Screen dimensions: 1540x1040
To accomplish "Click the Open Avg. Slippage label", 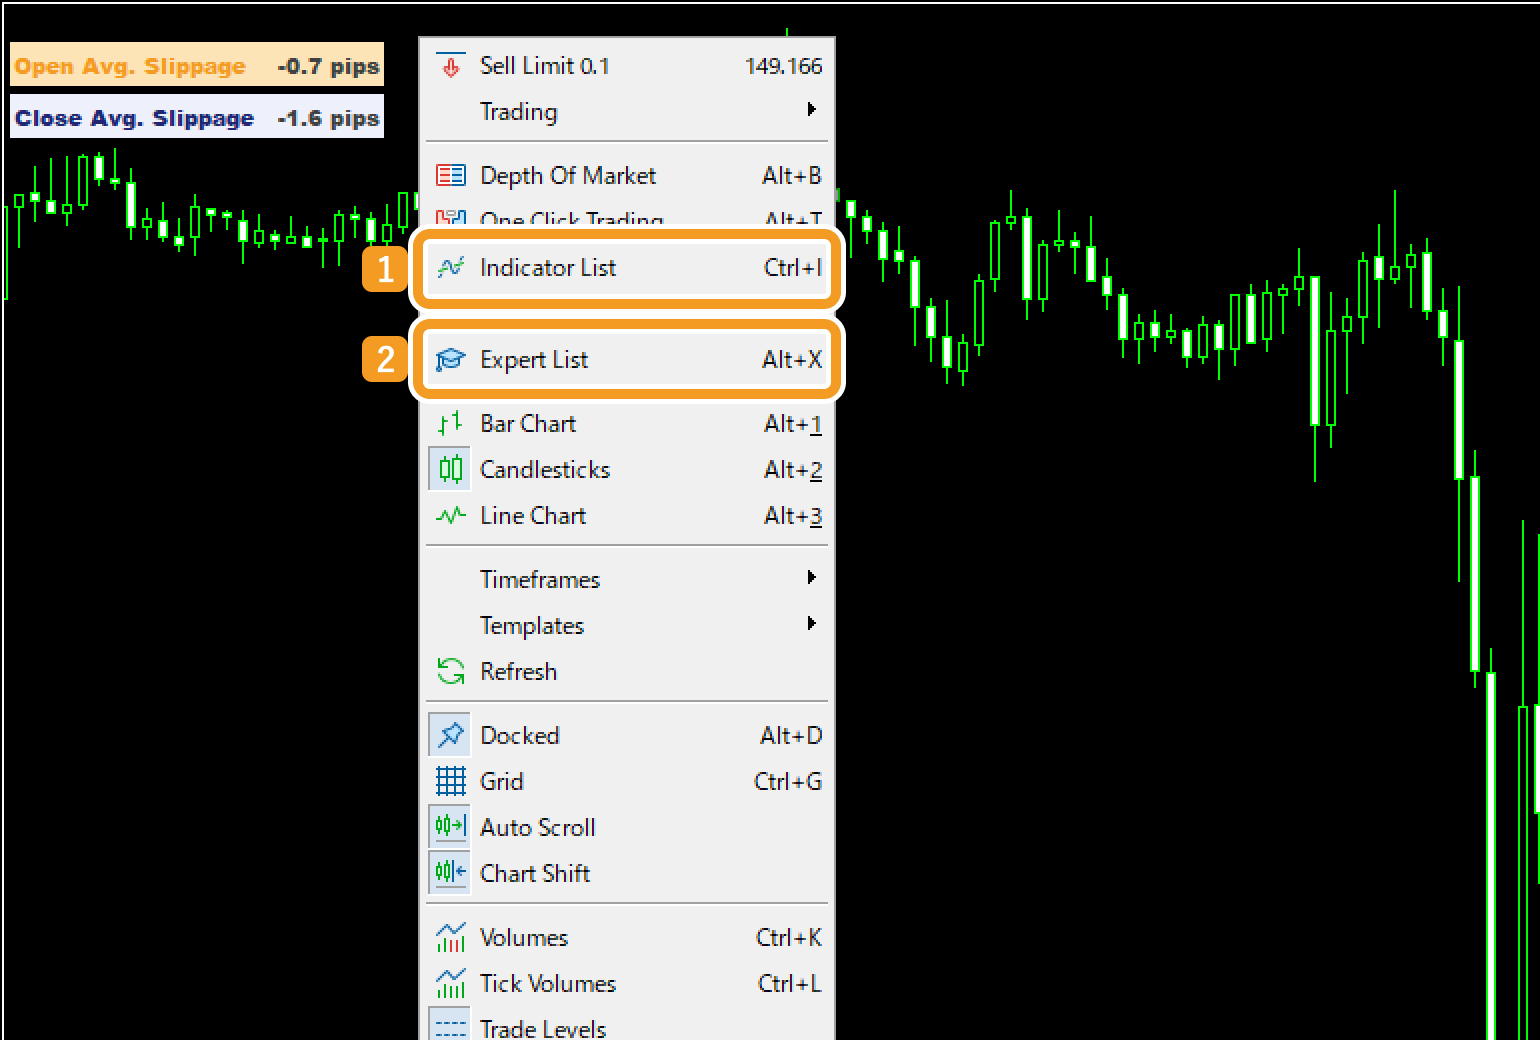I will [x=130, y=67].
